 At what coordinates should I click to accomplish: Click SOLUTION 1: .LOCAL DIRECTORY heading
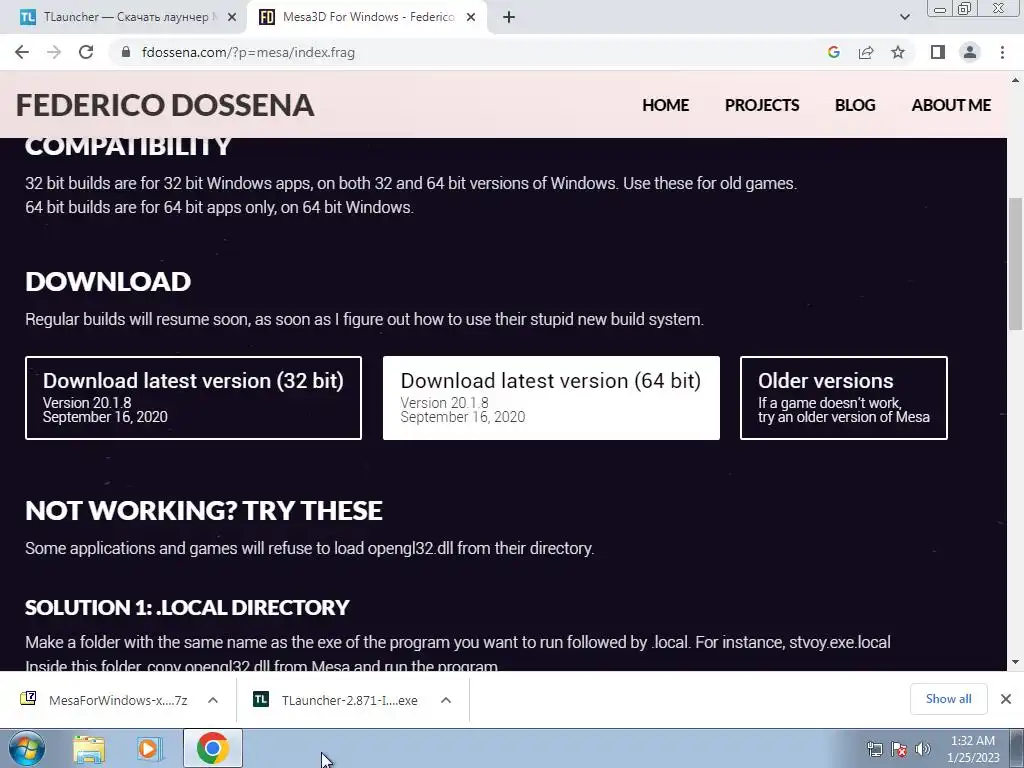[x=187, y=607]
